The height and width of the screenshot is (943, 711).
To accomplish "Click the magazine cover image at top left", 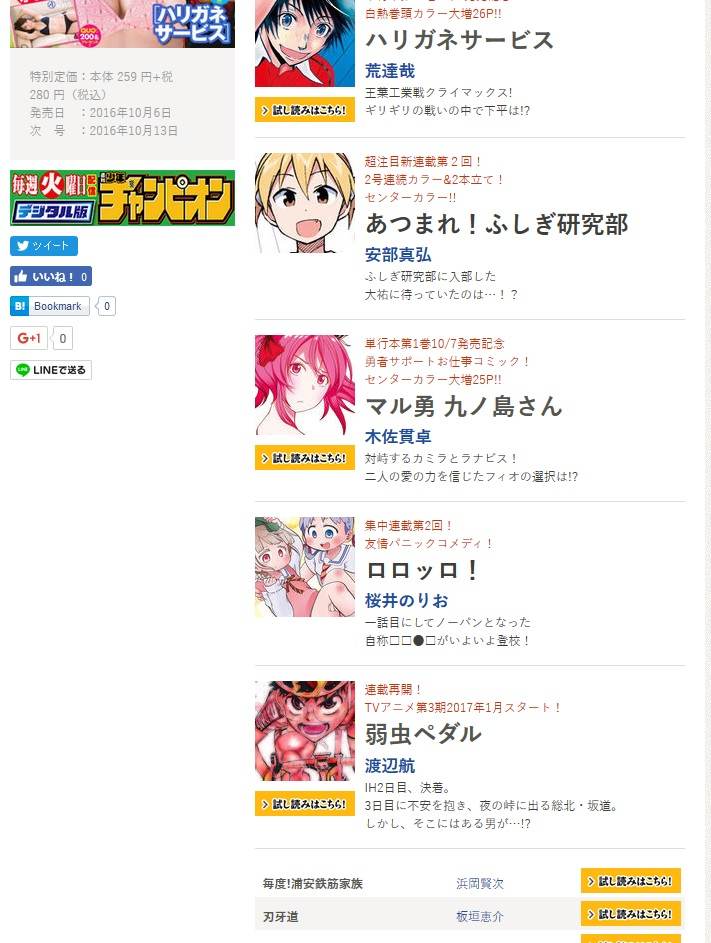I will pyautogui.click(x=123, y=23).
